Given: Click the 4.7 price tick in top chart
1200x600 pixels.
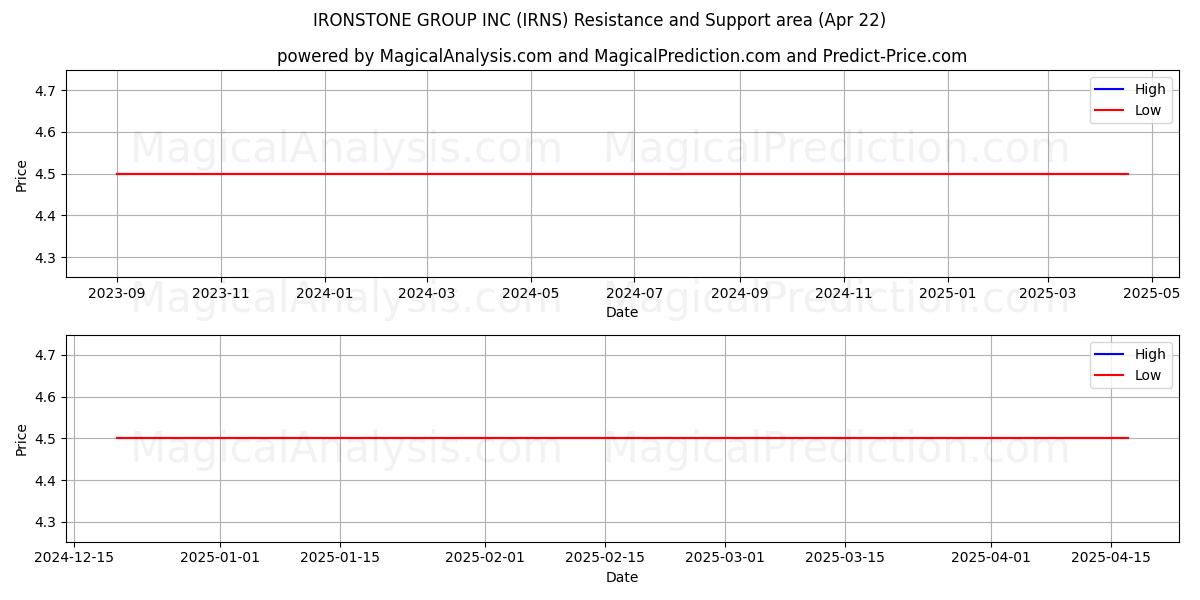Looking at the screenshot, I should [x=48, y=91].
